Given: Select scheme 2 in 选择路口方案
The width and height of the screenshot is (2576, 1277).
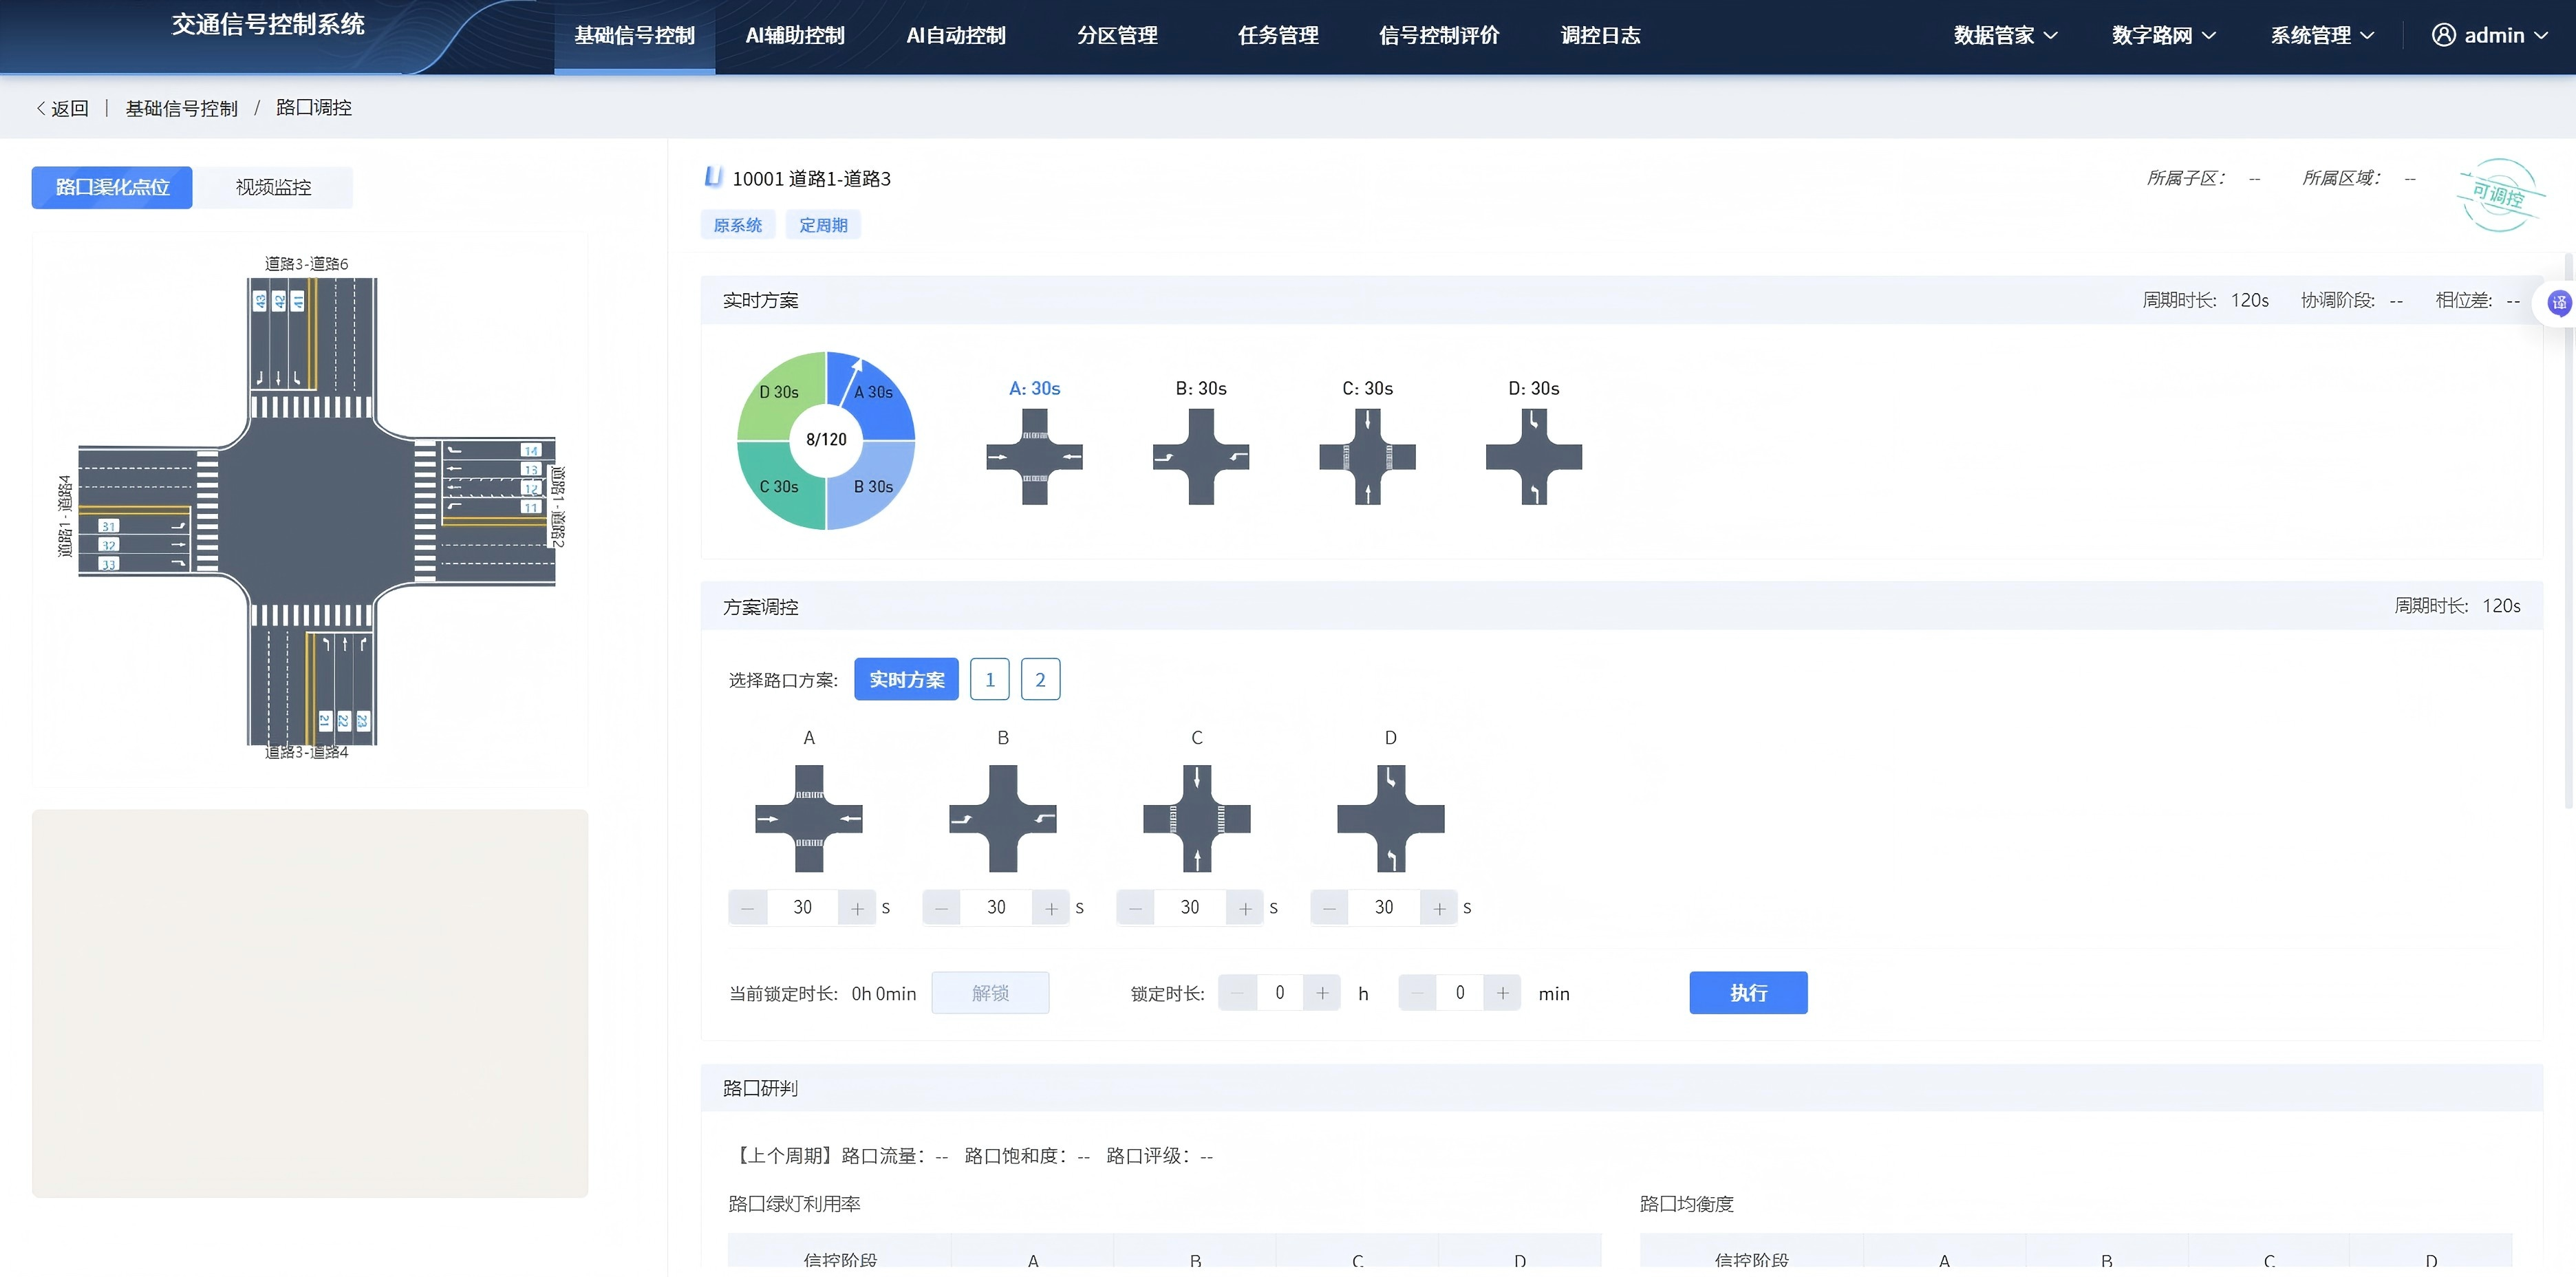Looking at the screenshot, I should point(1040,678).
